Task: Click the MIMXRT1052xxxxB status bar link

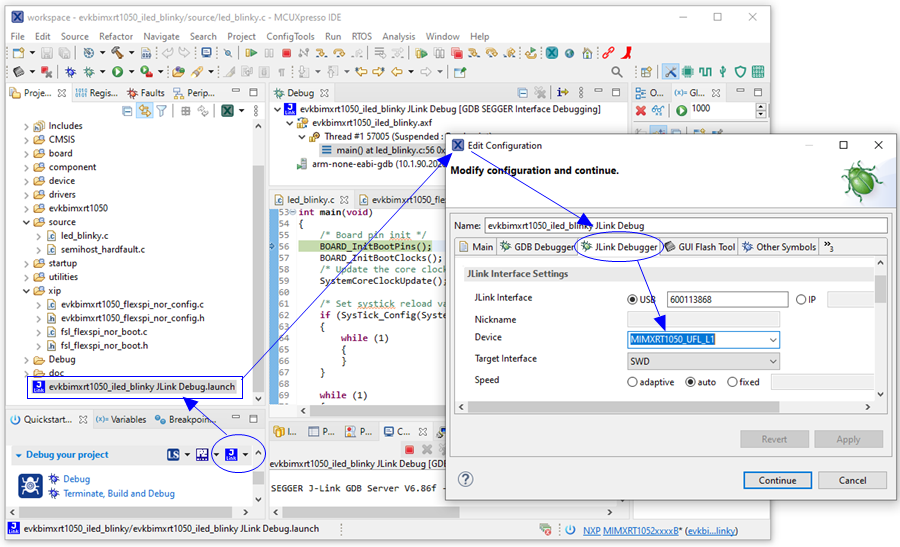Action: [641, 531]
